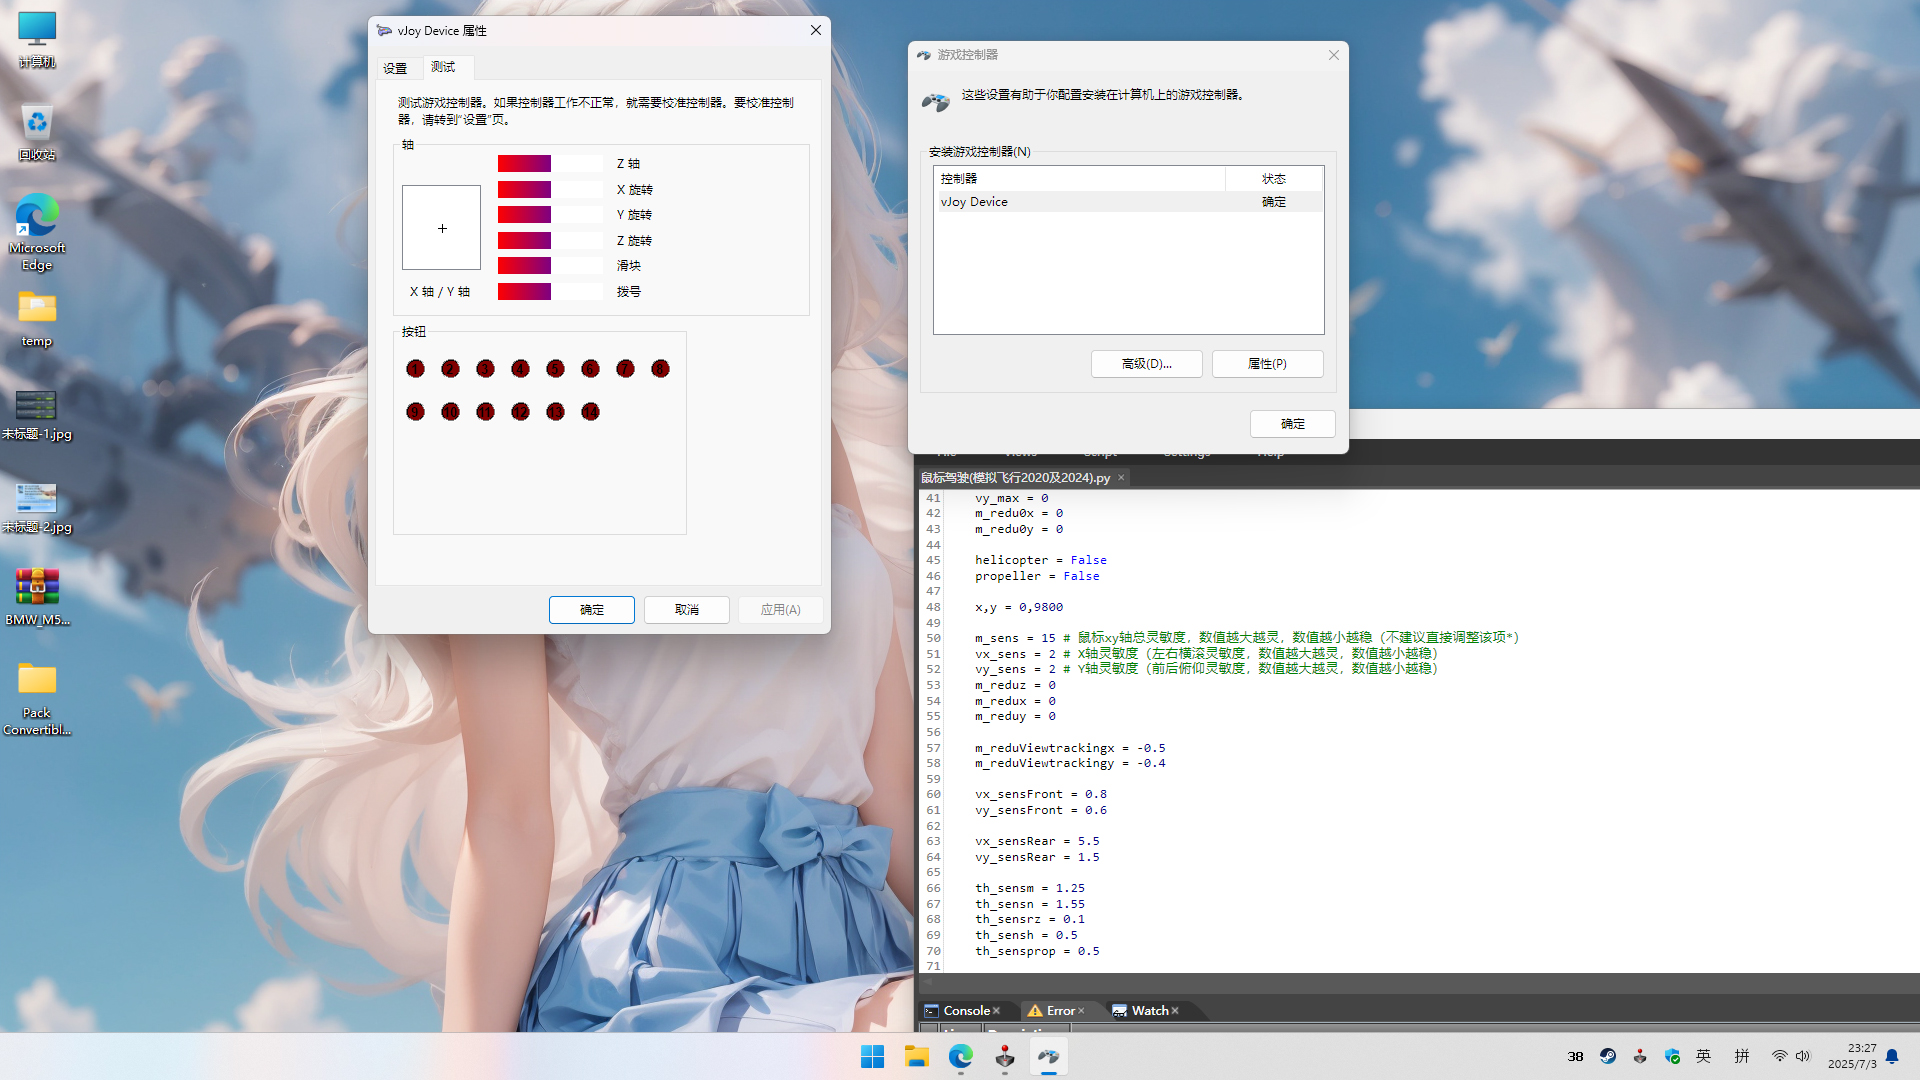The image size is (1920, 1080).
Task: Open the Windows Start menu
Action: click(x=872, y=1057)
